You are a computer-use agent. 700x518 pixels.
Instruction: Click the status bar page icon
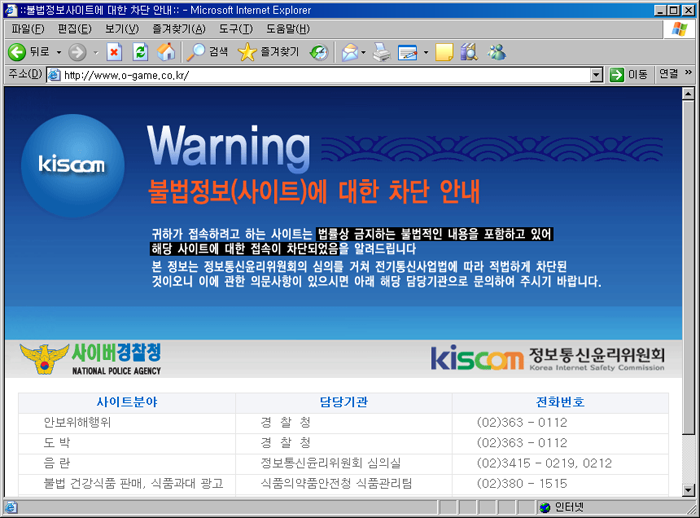11,507
